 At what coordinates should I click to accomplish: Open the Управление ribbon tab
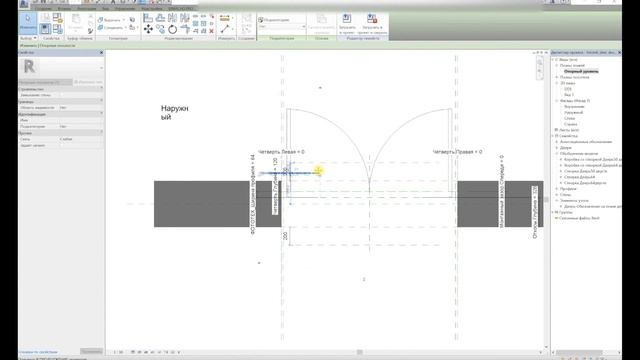(x=124, y=8)
